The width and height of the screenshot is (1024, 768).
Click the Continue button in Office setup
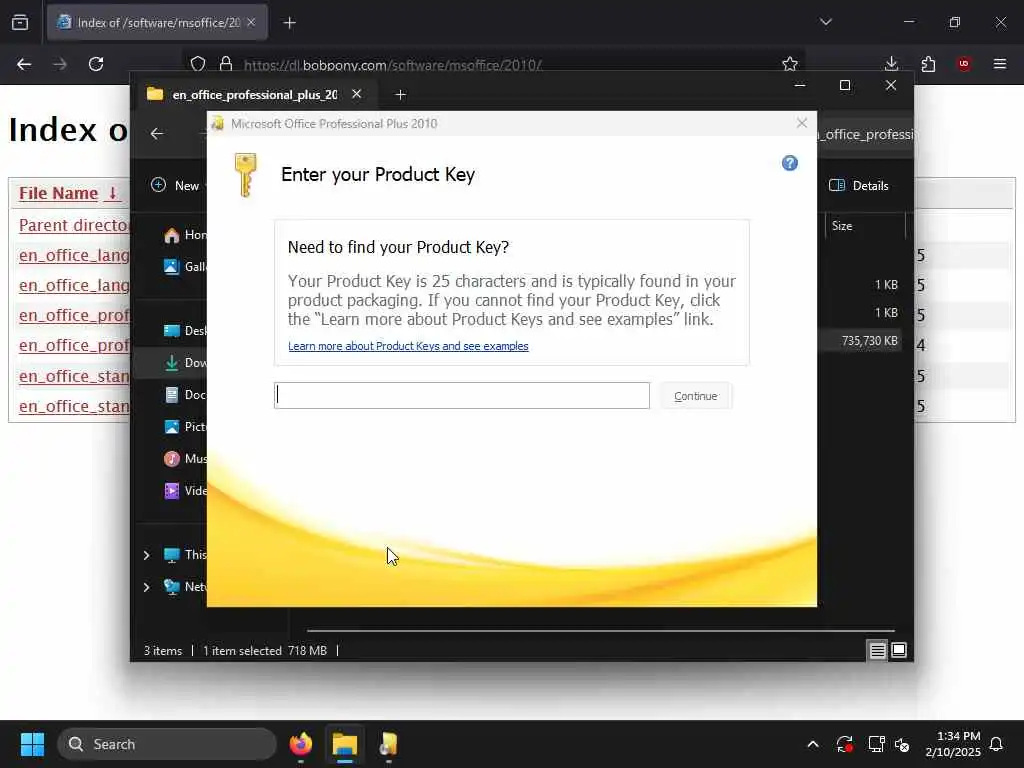click(x=696, y=396)
